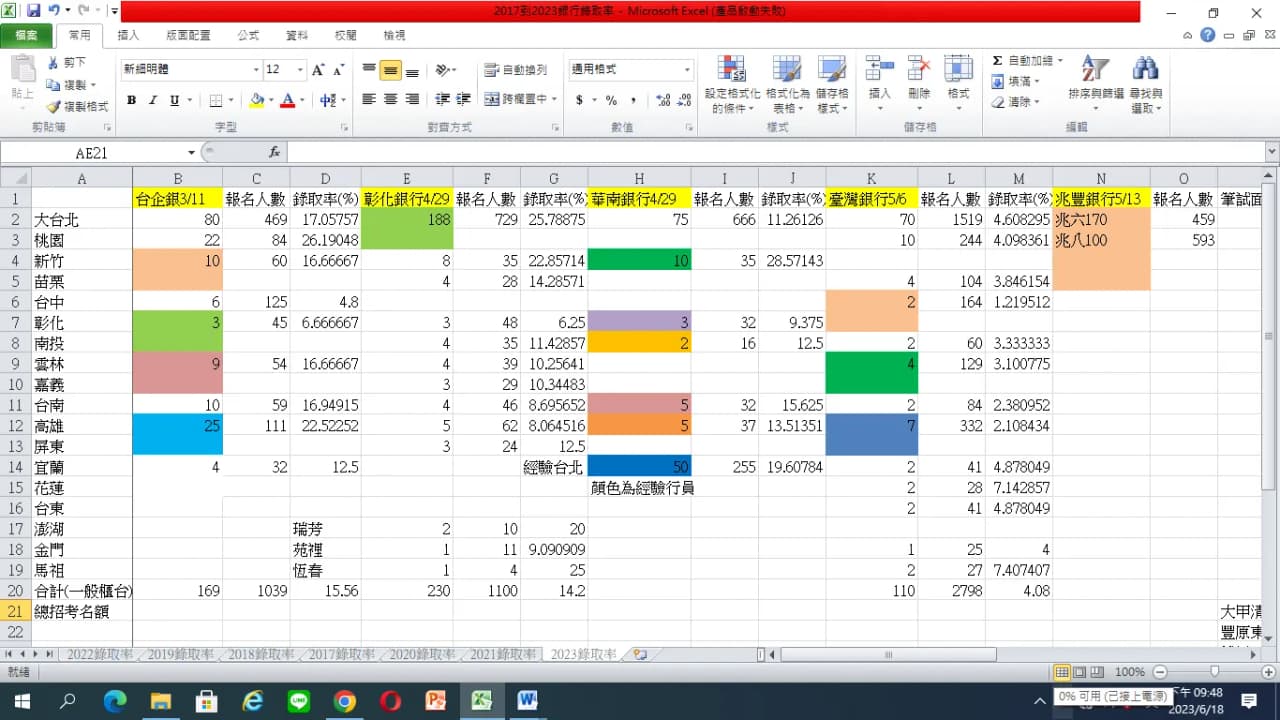Apply percent number style

[x=610, y=100]
